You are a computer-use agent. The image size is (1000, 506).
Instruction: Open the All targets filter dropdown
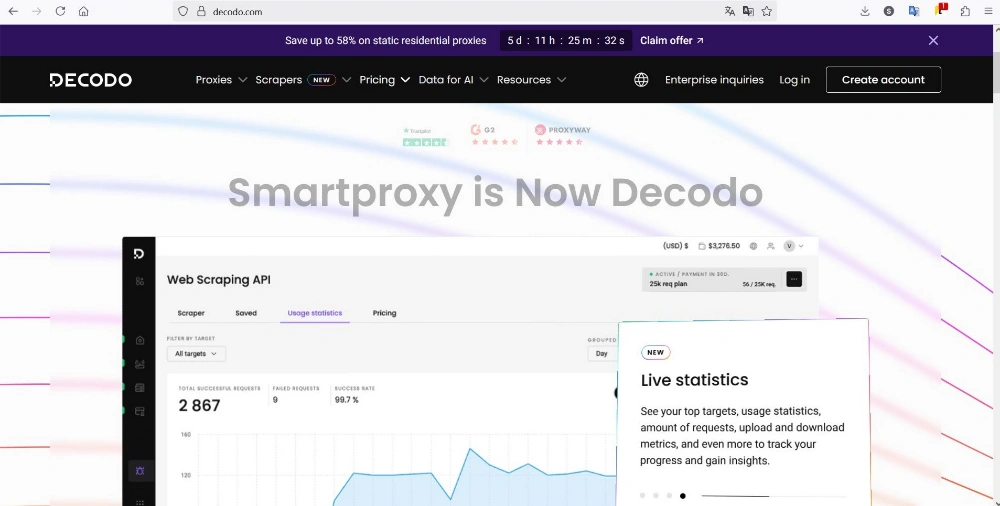(x=196, y=353)
